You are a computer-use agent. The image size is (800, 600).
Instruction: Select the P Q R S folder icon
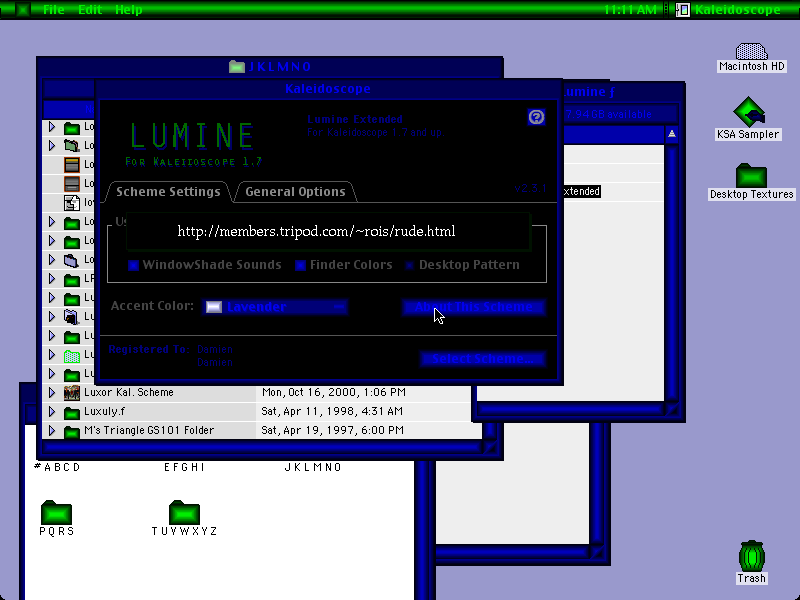coord(56,512)
